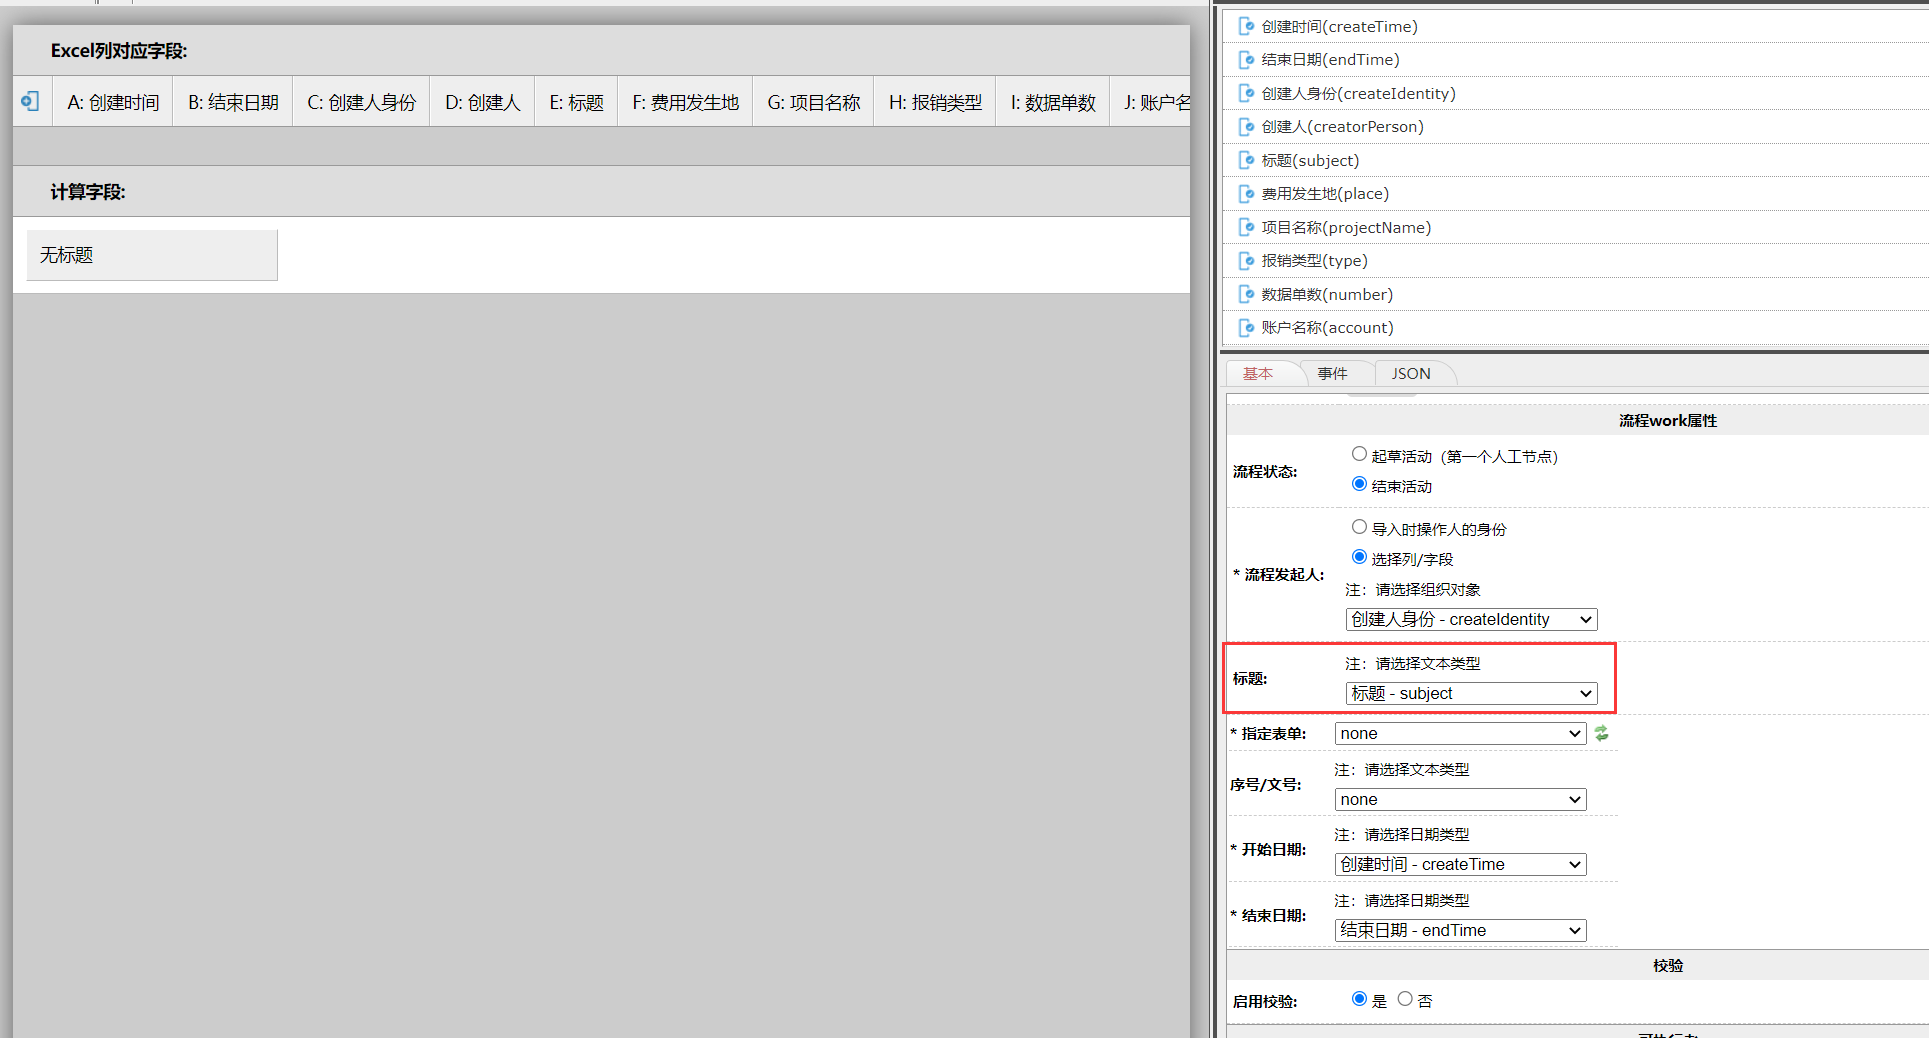Choose 导入时操作人的身份 radio button

coord(1359,527)
